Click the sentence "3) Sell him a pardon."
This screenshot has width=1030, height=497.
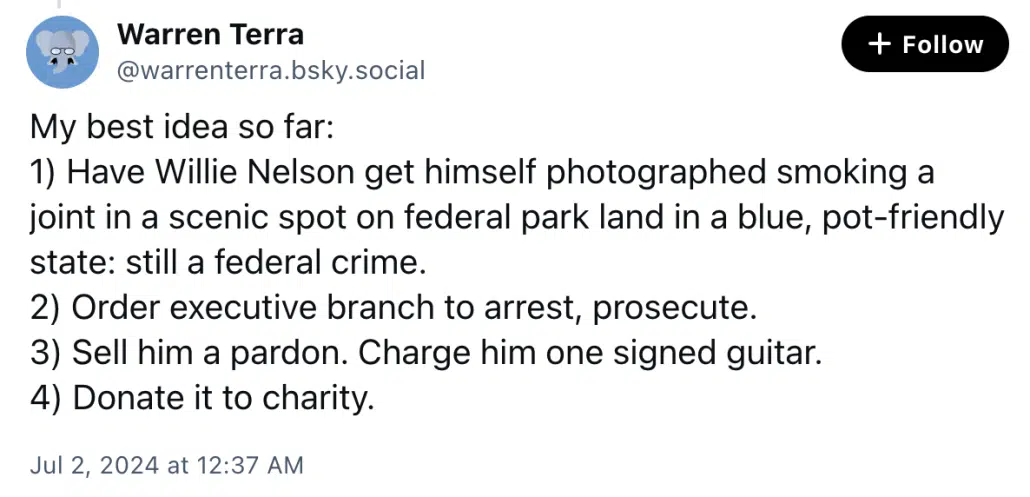coord(190,353)
